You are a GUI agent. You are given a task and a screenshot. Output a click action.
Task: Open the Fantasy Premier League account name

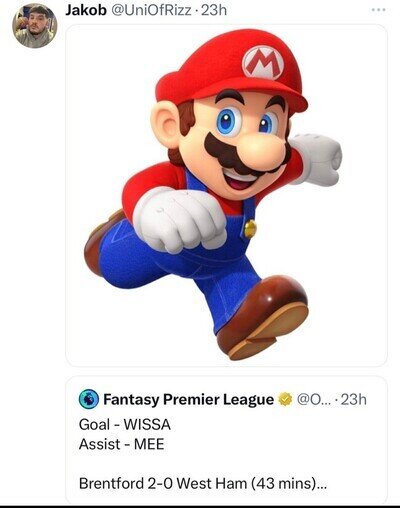[188, 399]
